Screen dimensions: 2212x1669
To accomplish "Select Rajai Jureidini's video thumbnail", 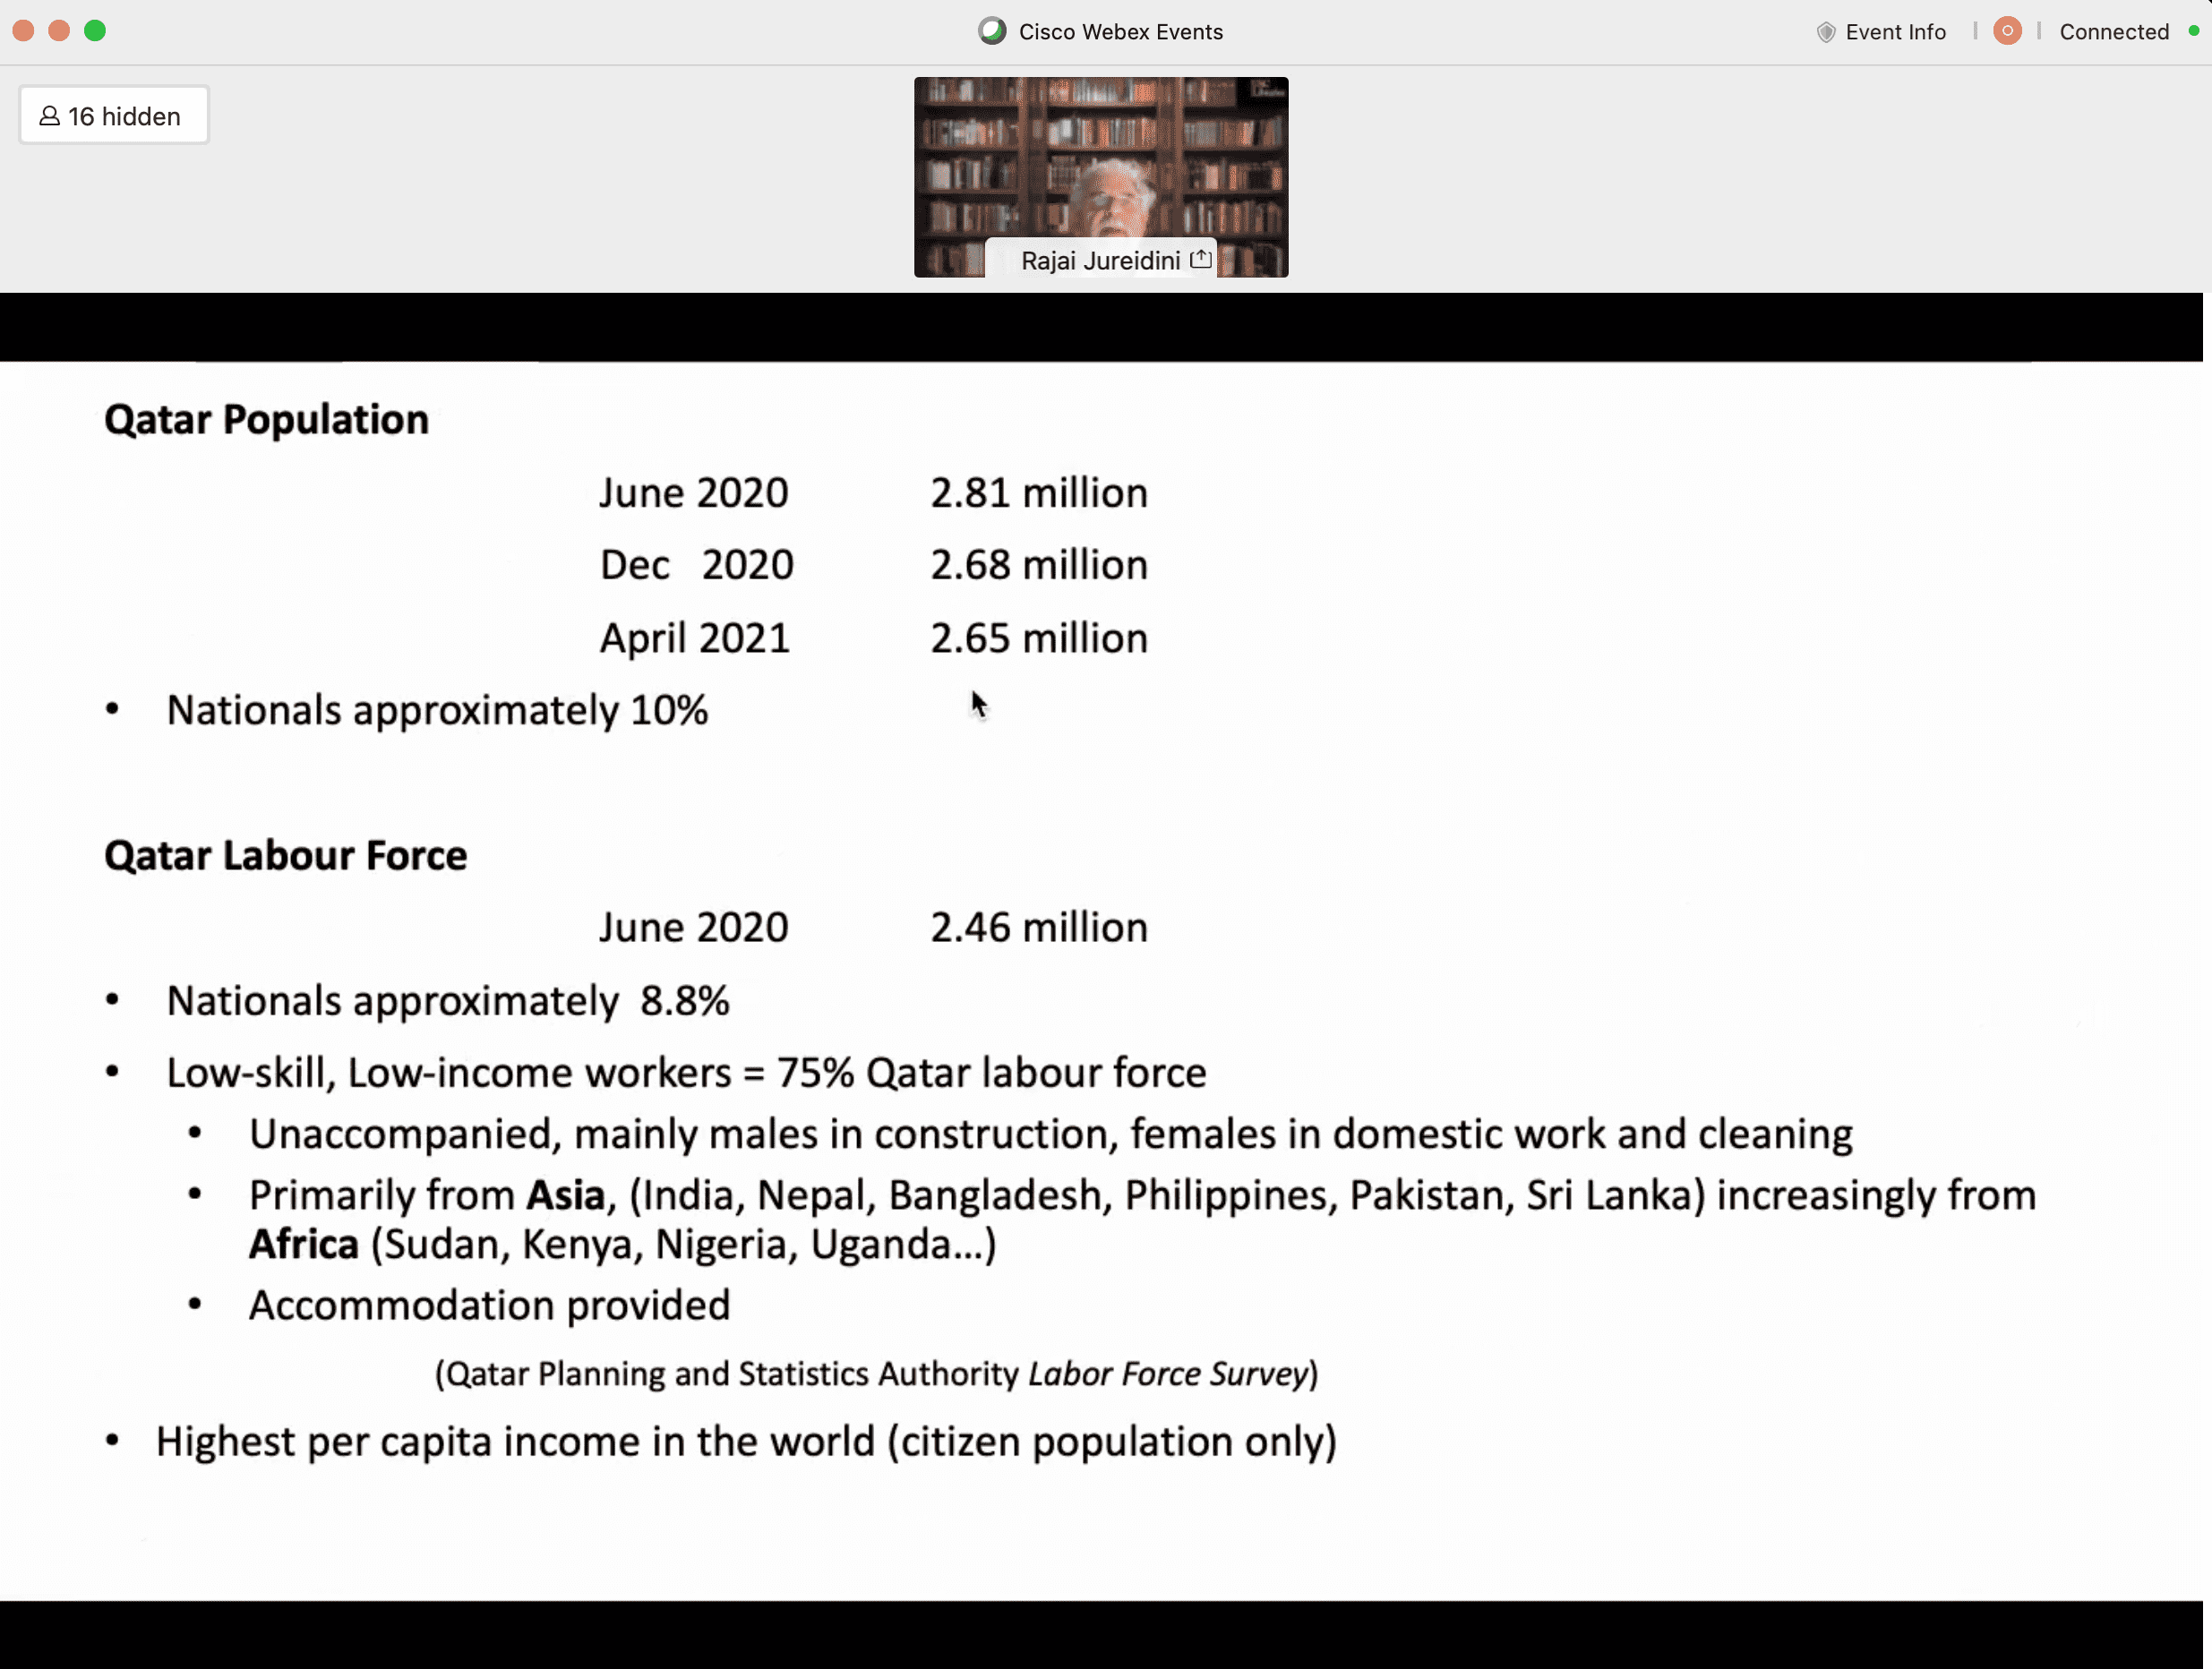I will tap(1100, 177).
